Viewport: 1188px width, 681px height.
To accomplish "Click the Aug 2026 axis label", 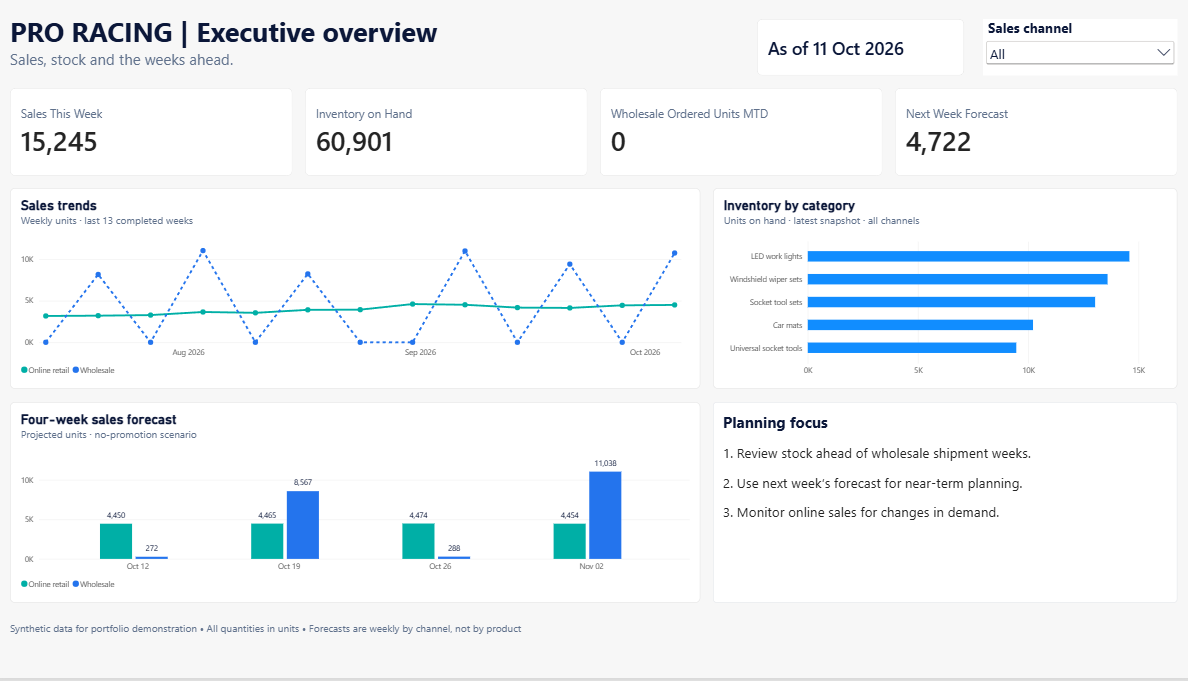I will (189, 352).
